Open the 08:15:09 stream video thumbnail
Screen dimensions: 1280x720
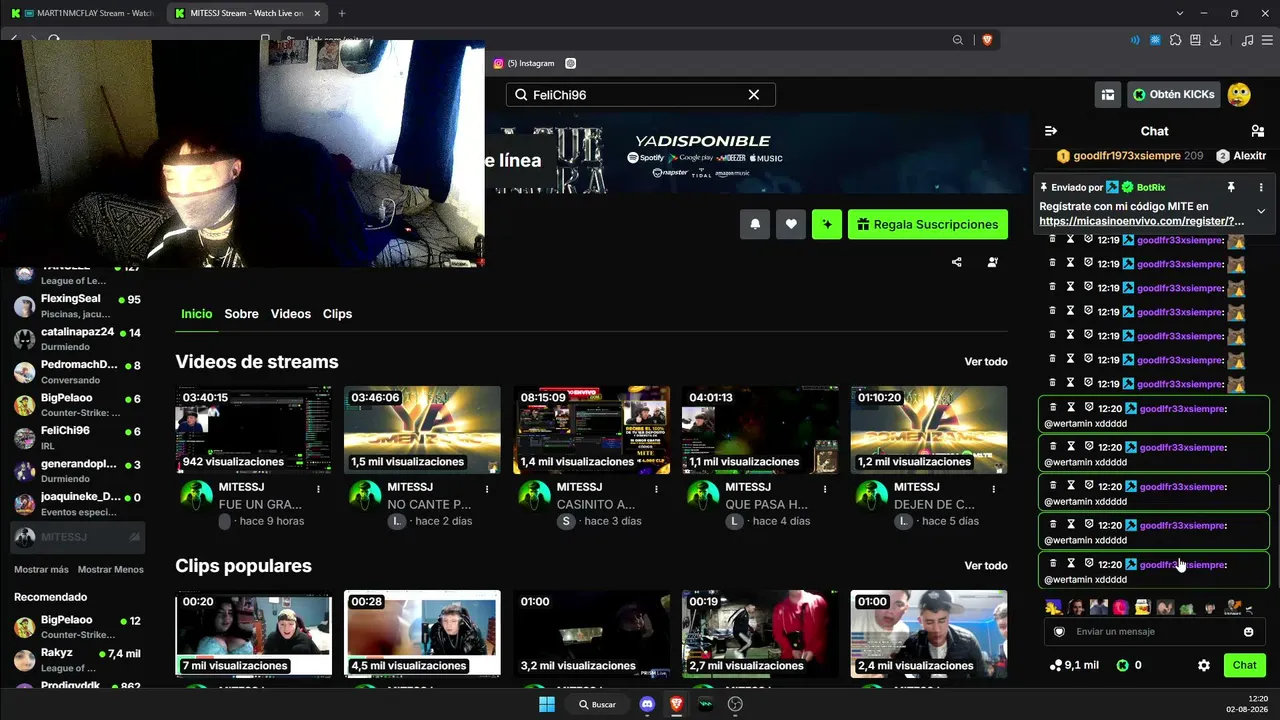[592, 430]
